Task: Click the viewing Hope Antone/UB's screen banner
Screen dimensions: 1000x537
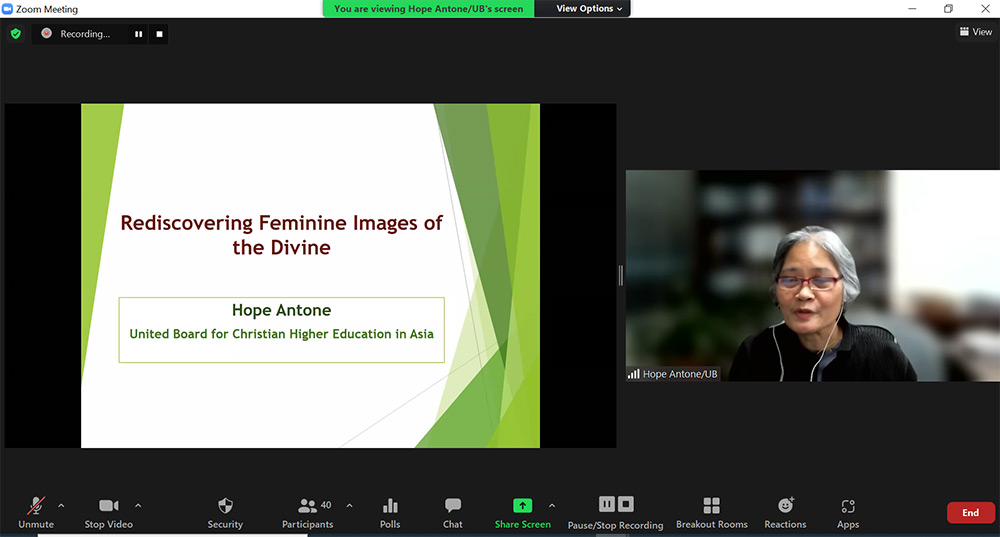Action: (429, 8)
